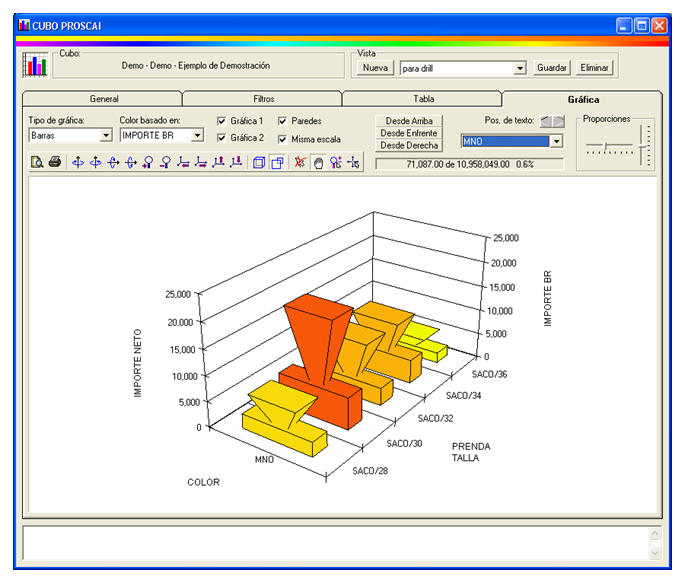This screenshot has height=580, width=681.
Task: Move the chart up with up-arrow axis icon
Action: point(218,162)
